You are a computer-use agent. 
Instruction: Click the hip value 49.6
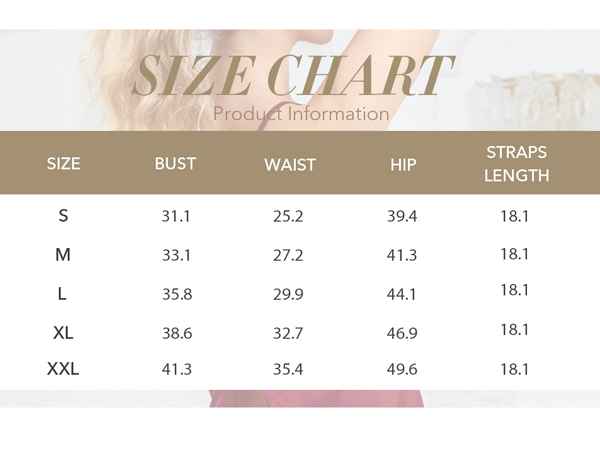402,369
